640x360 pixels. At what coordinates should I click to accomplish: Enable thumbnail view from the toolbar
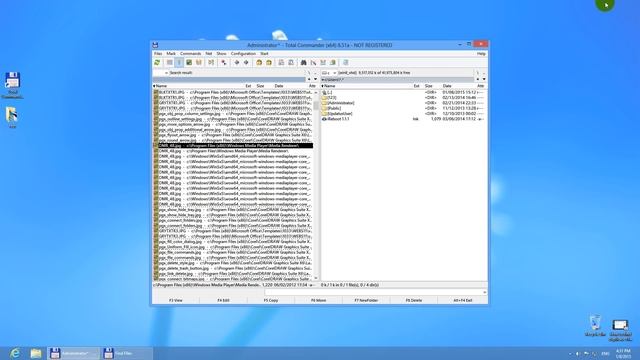[189, 62]
